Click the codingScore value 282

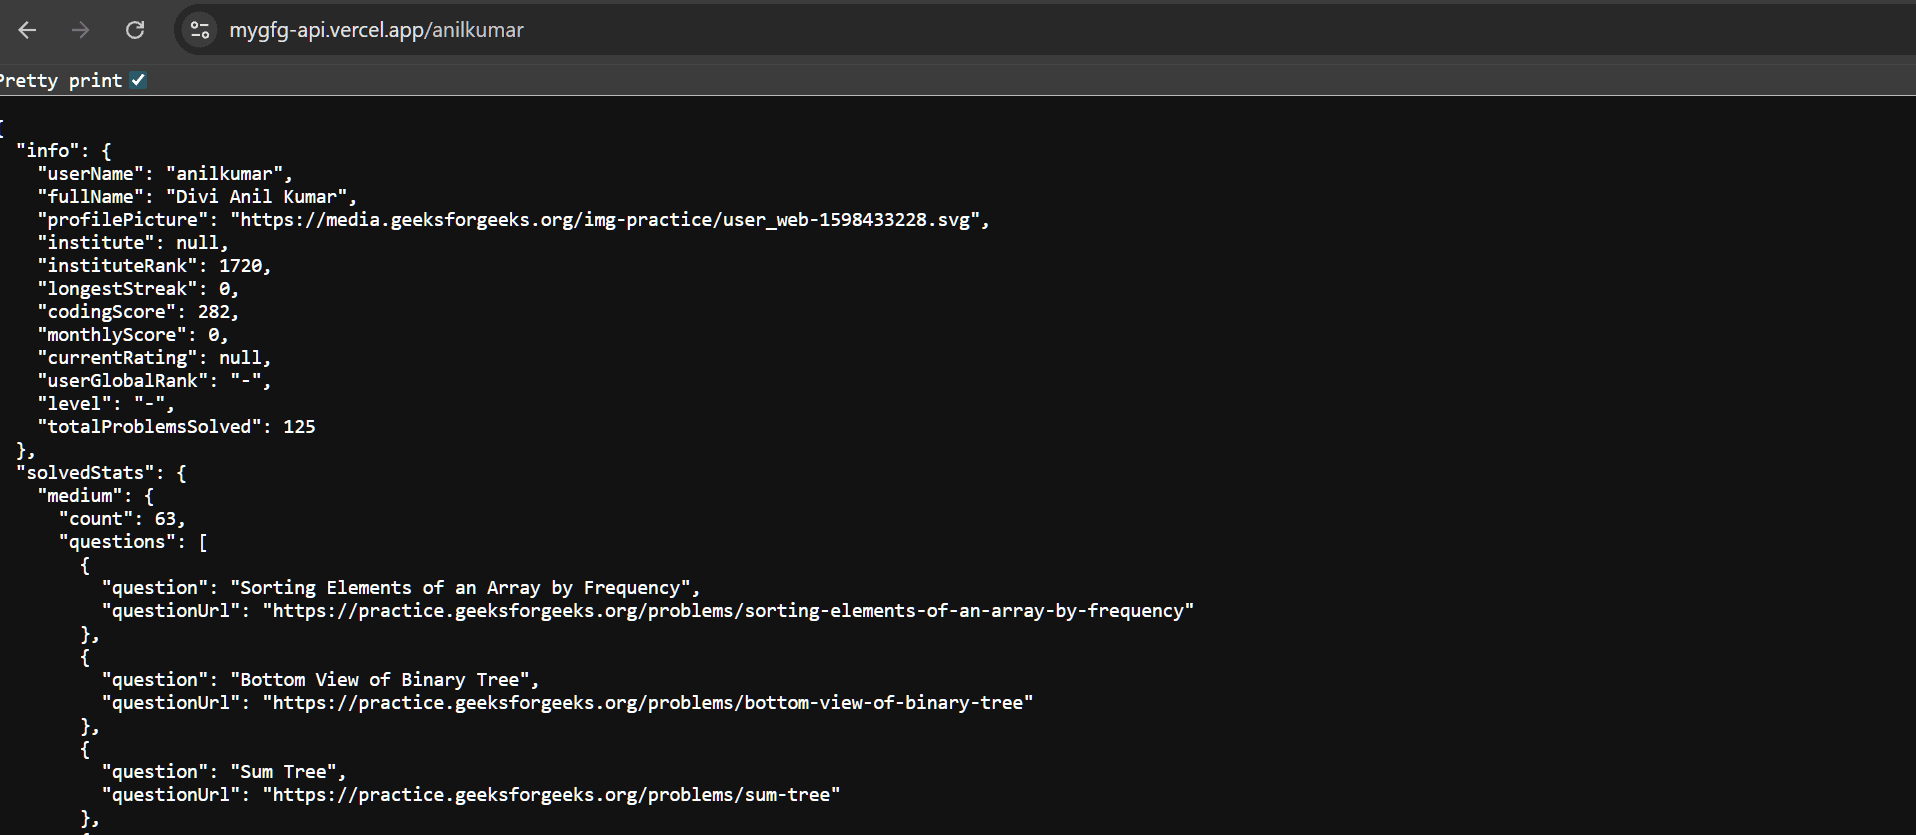coord(213,312)
